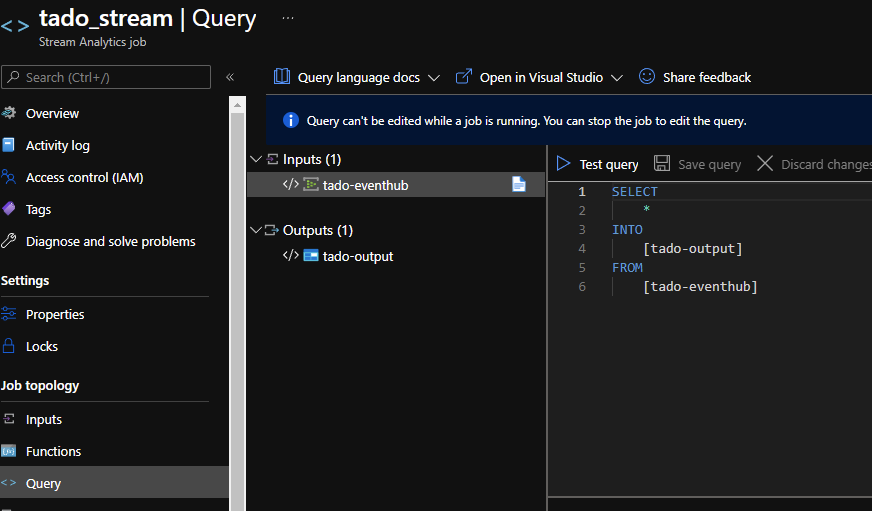Collapse the Outputs (1) tree section
Viewport: 872px width, 511px height.
coord(256,230)
